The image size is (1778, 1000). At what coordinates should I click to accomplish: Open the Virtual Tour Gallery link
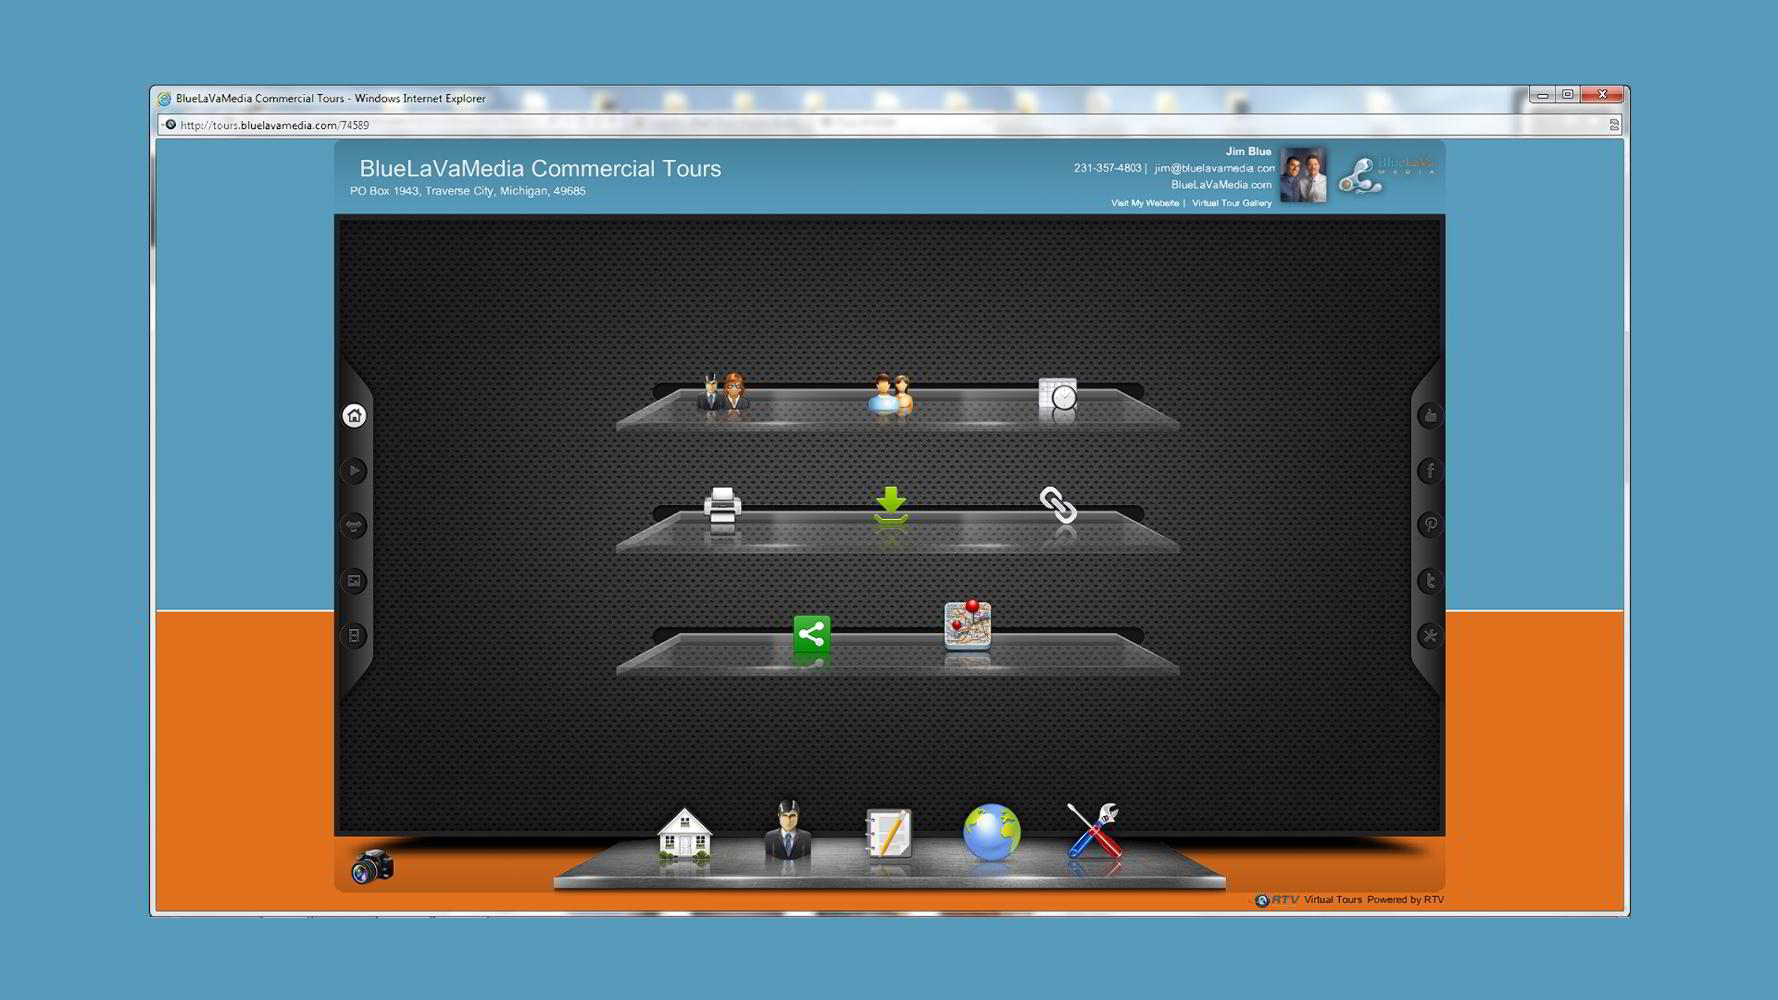[x=1232, y=203]
